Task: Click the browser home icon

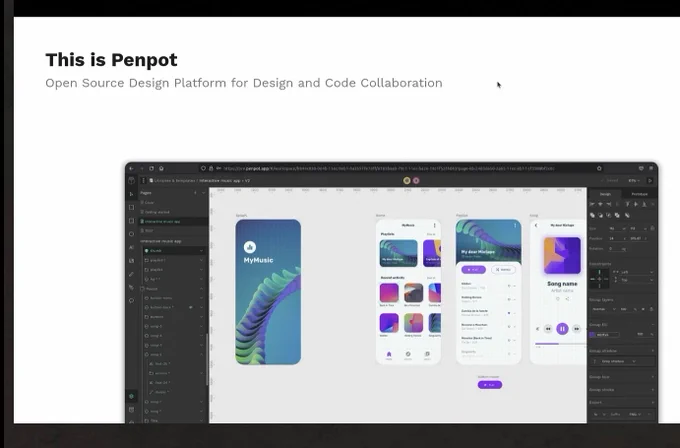Action: pyautogui.click(x=161, y=168)
